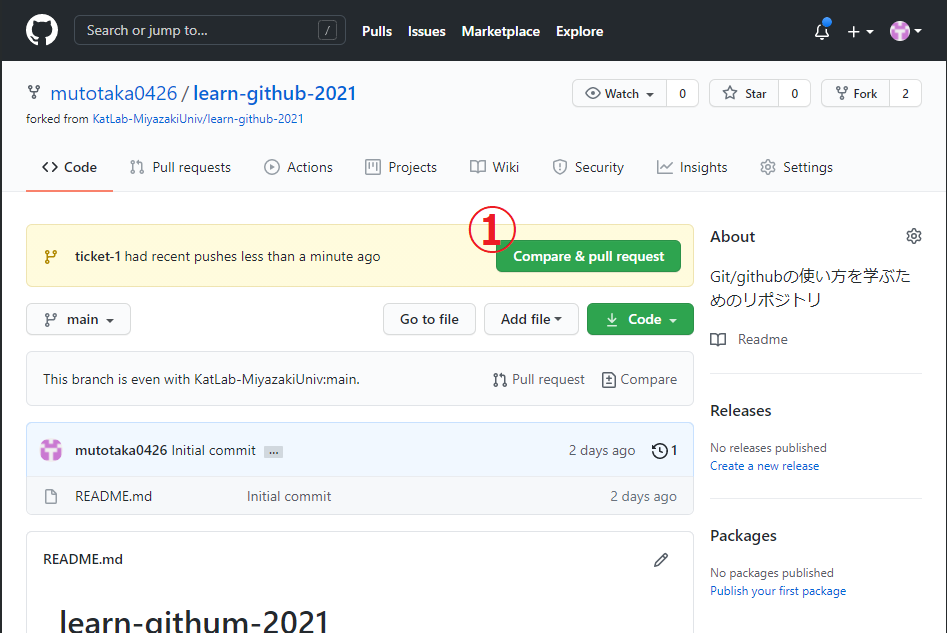Click Compare link in branch status bar

(640, 379)
